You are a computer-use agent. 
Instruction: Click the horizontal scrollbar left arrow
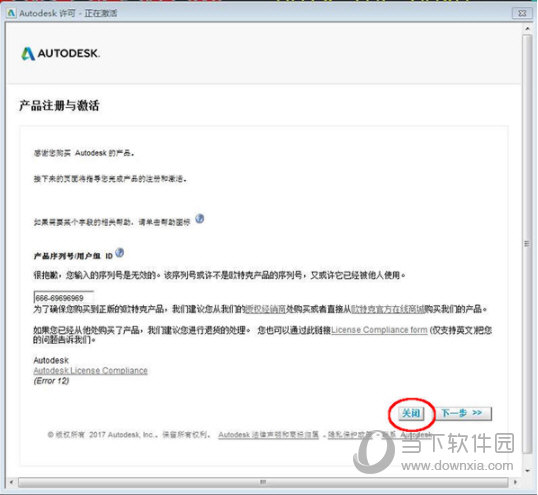tap(11, 482)
